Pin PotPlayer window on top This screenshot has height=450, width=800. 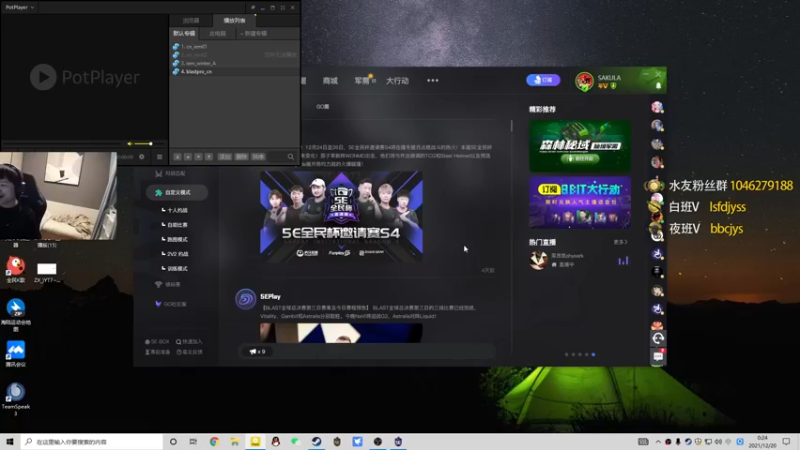point(253,8)
